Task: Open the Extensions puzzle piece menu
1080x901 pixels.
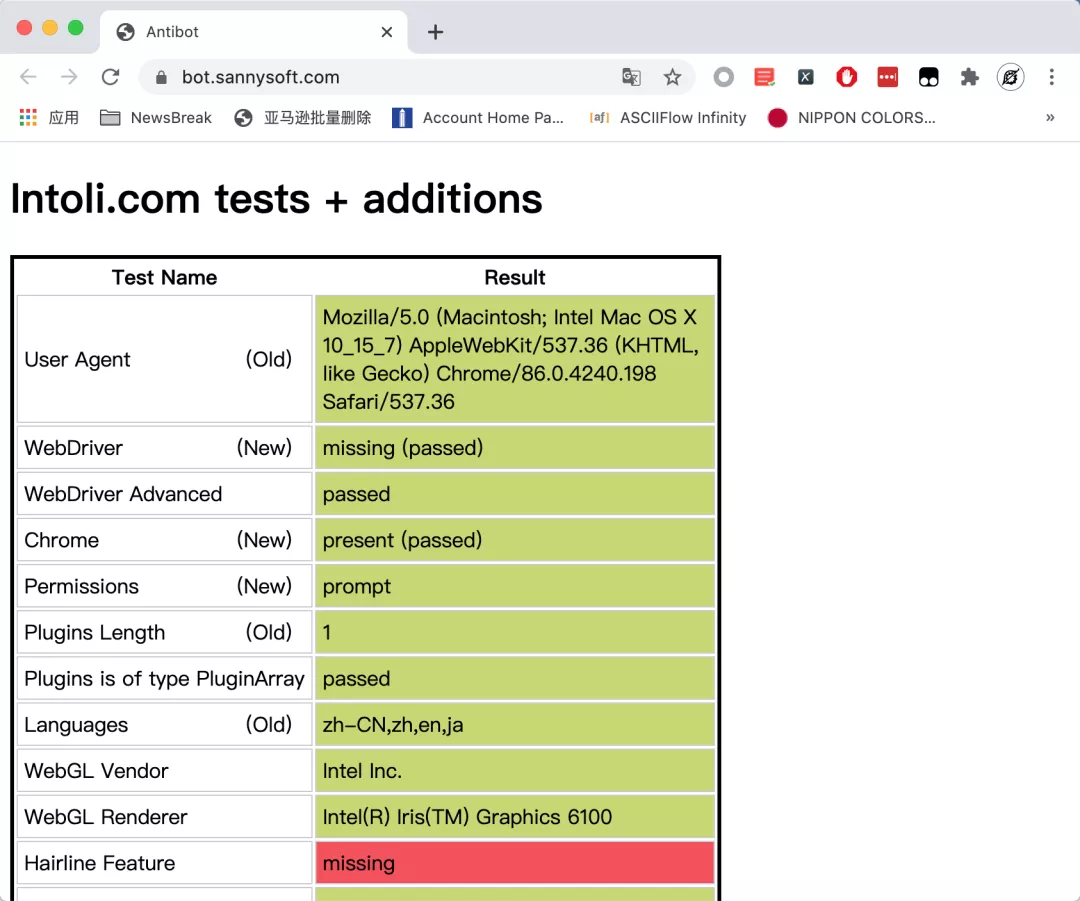Action: [969, 77]
